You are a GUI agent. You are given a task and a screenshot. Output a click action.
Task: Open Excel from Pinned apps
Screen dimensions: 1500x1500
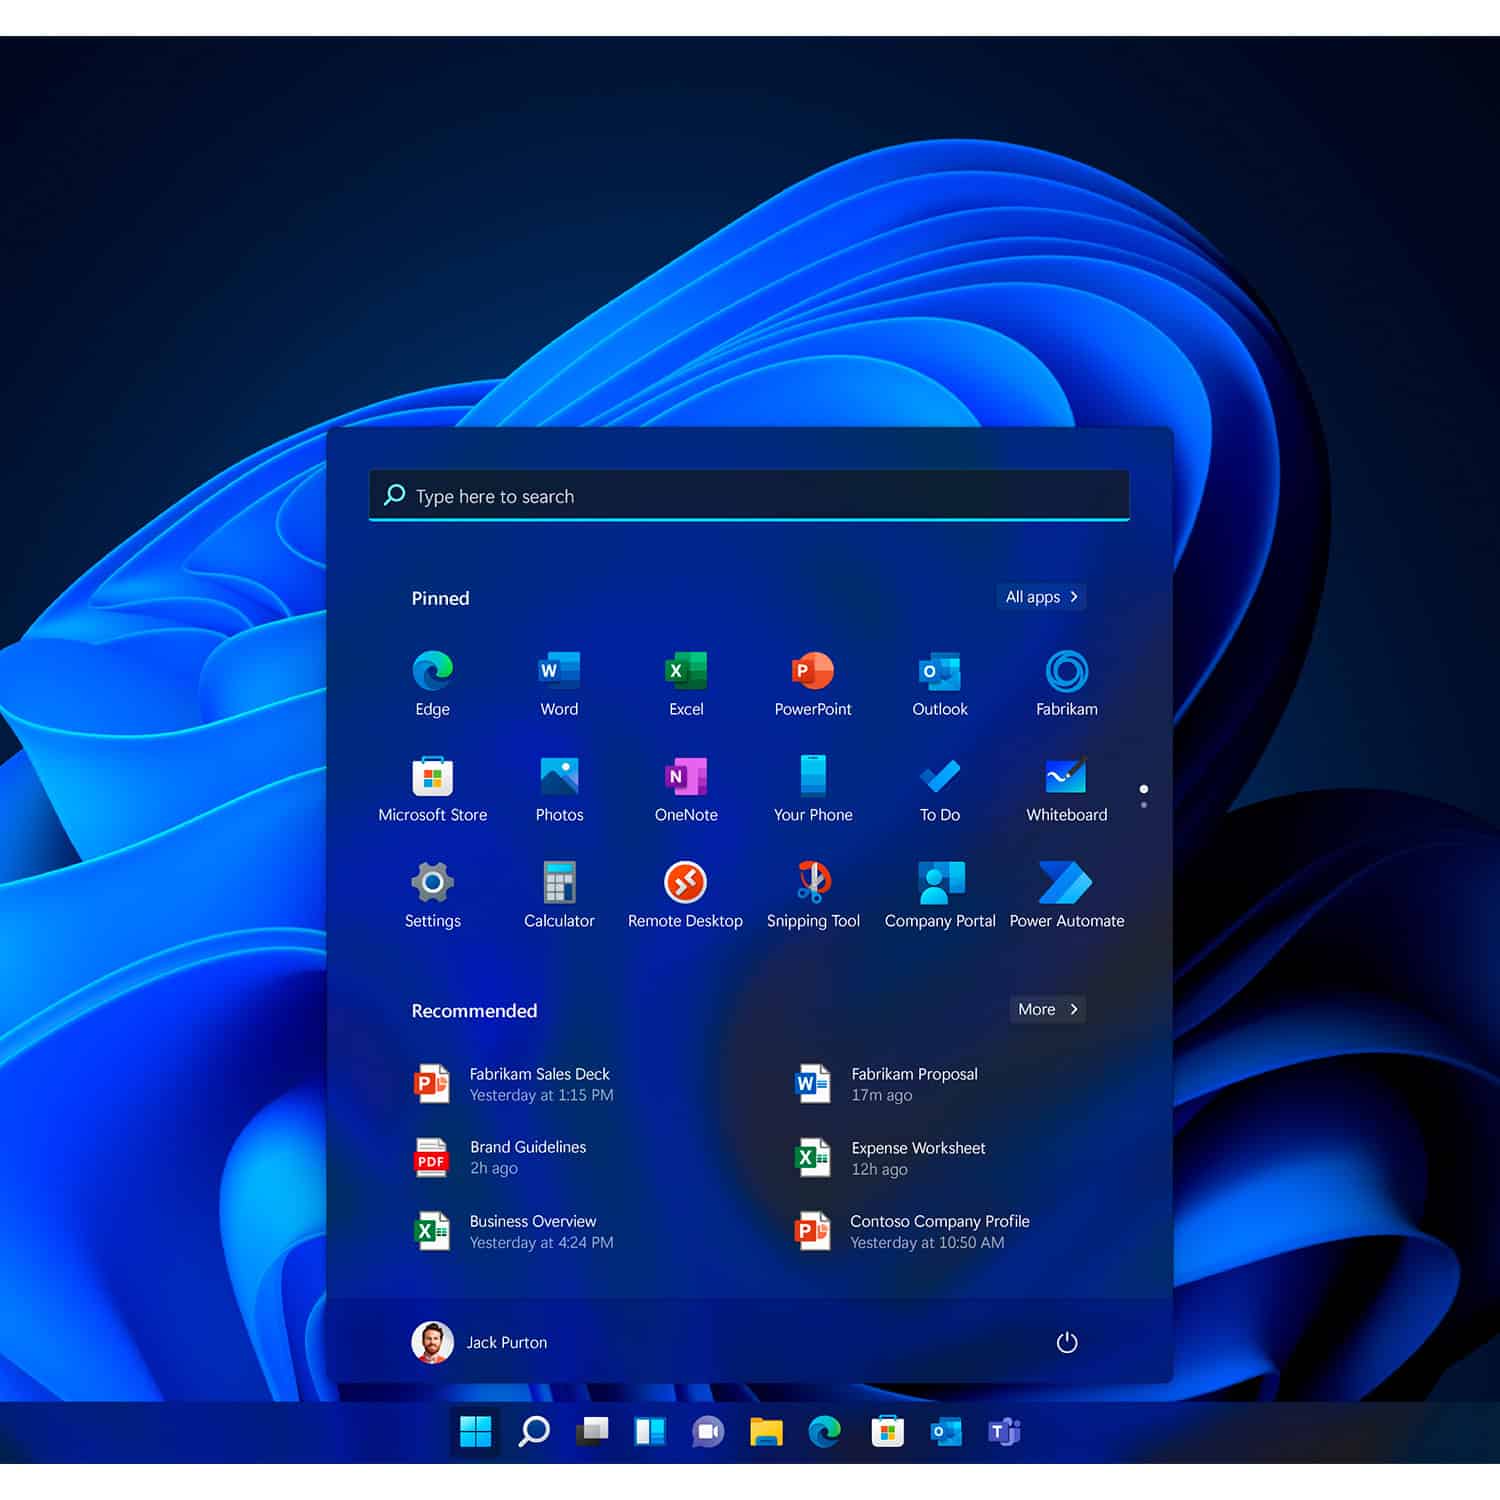[685, 672]
